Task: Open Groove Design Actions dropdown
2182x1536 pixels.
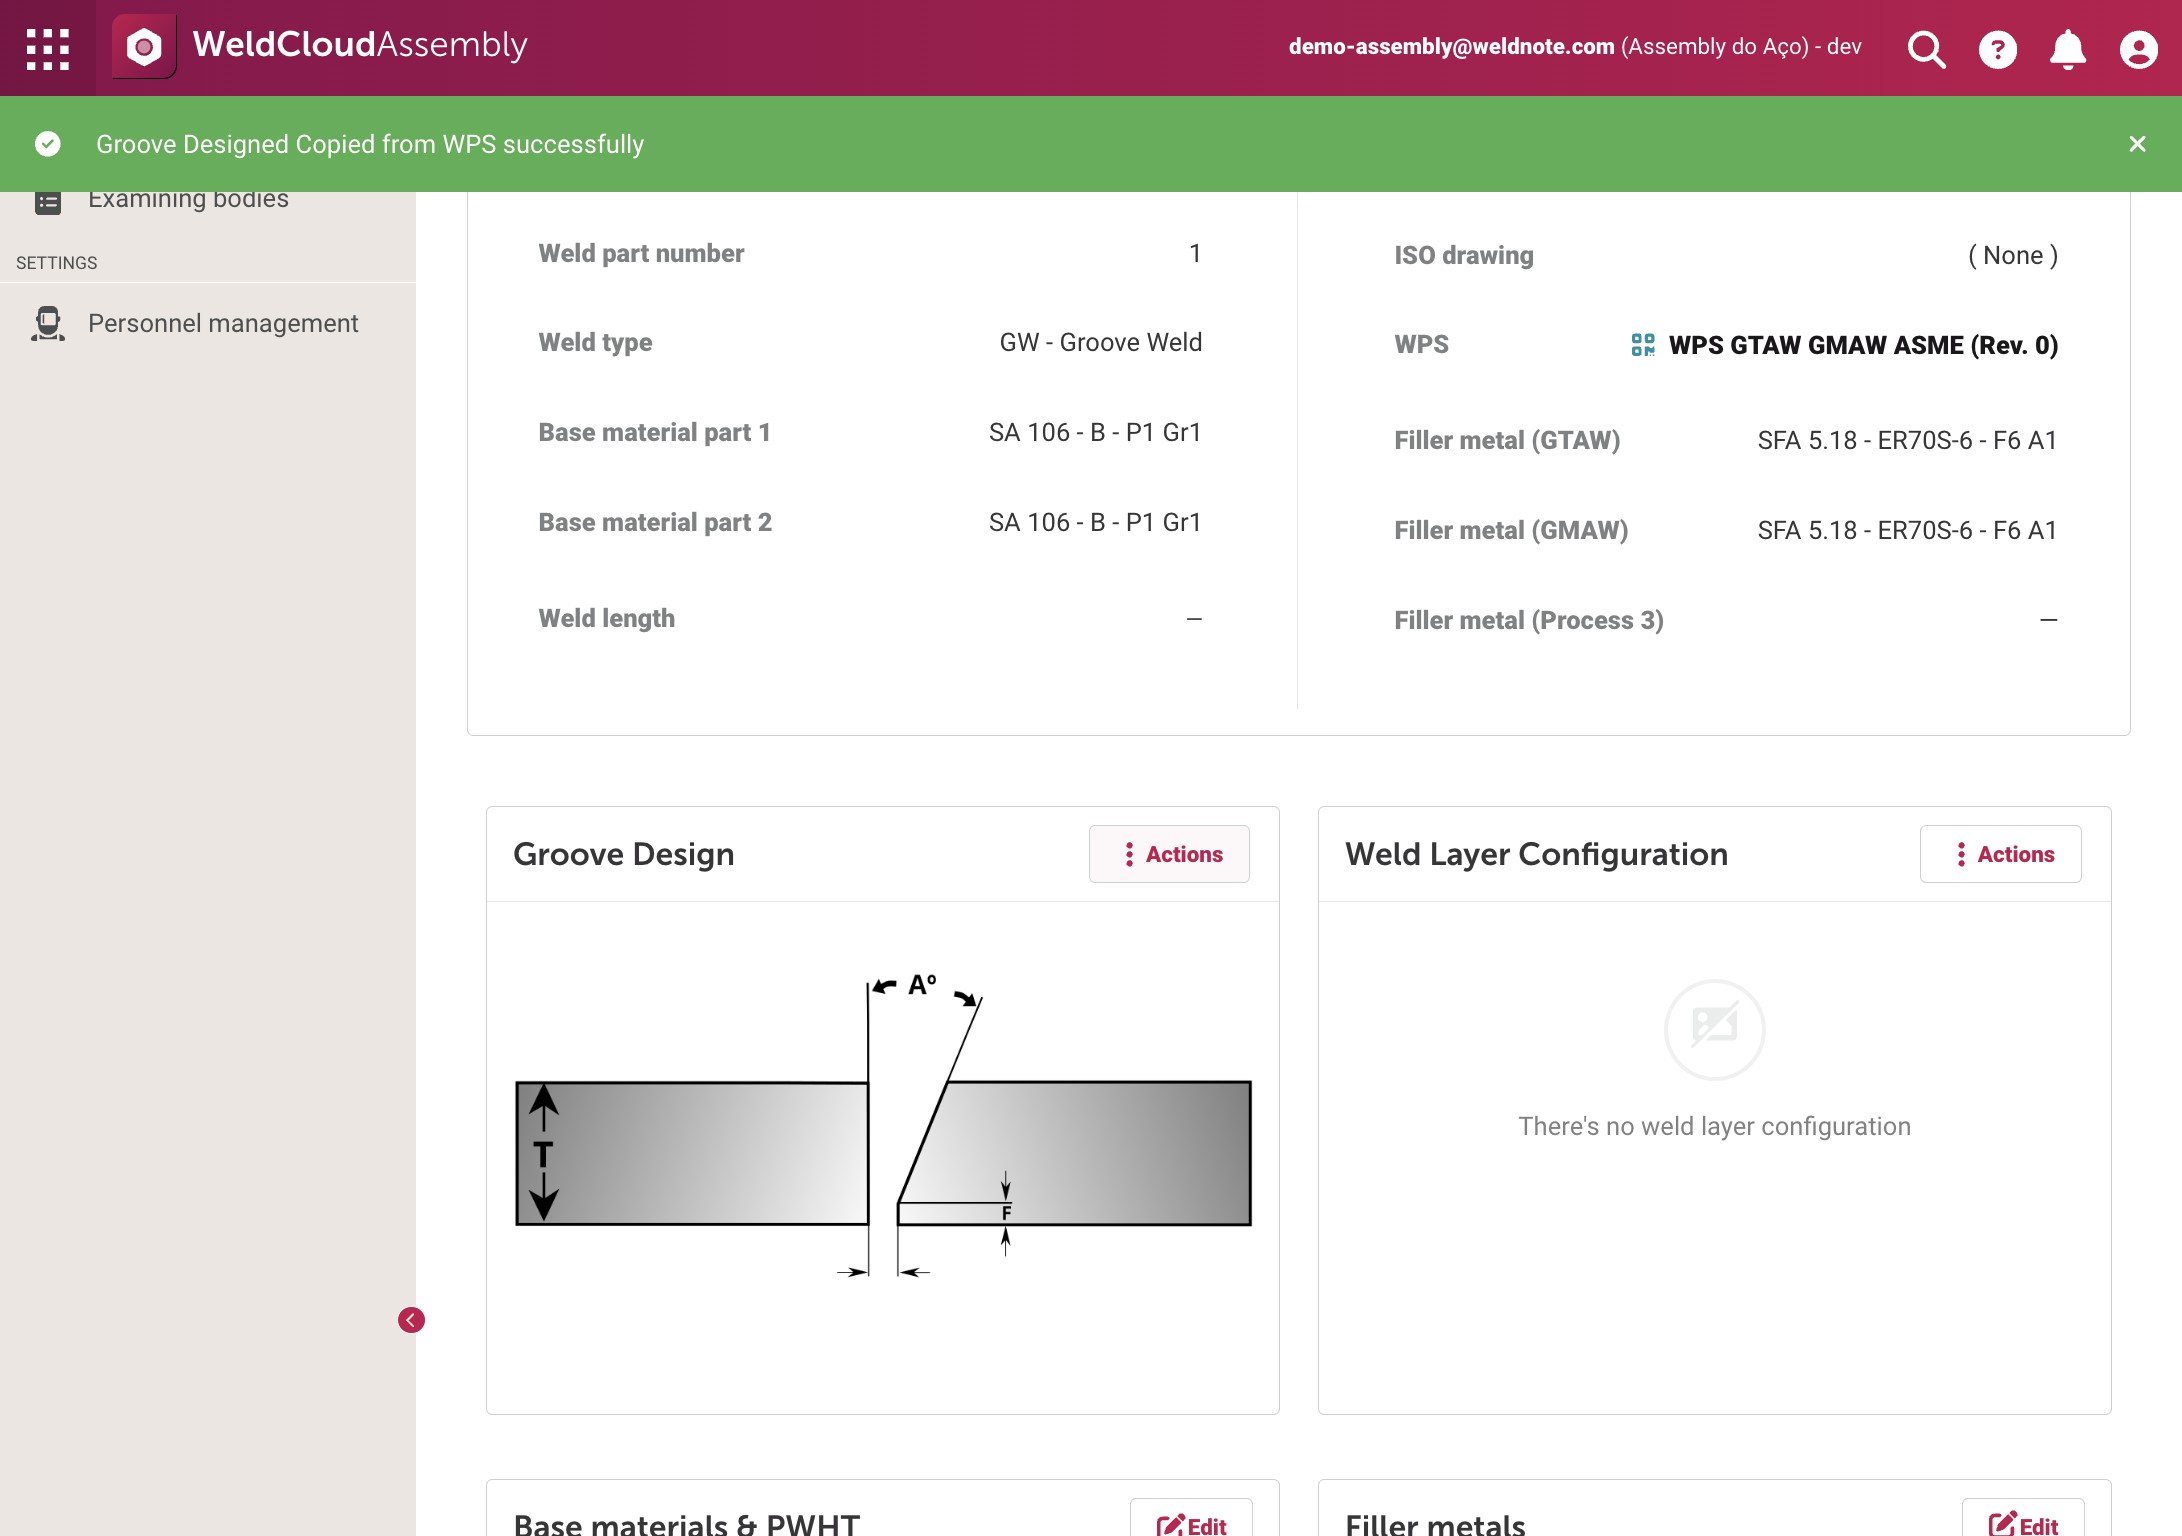Action: pyautogui.click(x=1169, y=854)
